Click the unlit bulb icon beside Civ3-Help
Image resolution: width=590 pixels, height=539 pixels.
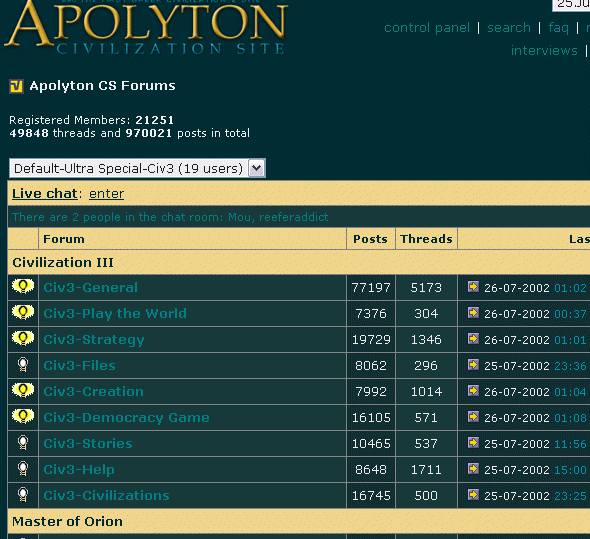[23, 469]
